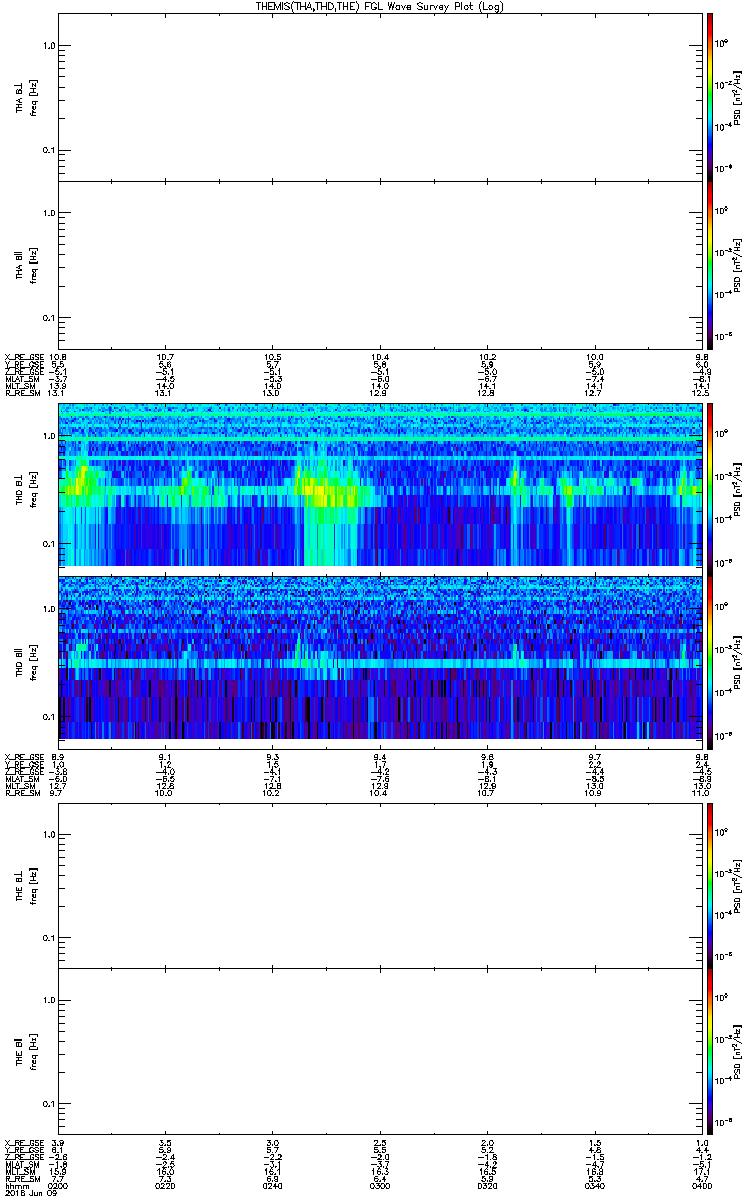Click 'R_RE_SM' row label under THA panels
This screenshot has width=750, height=1200.
coord(21,393)
